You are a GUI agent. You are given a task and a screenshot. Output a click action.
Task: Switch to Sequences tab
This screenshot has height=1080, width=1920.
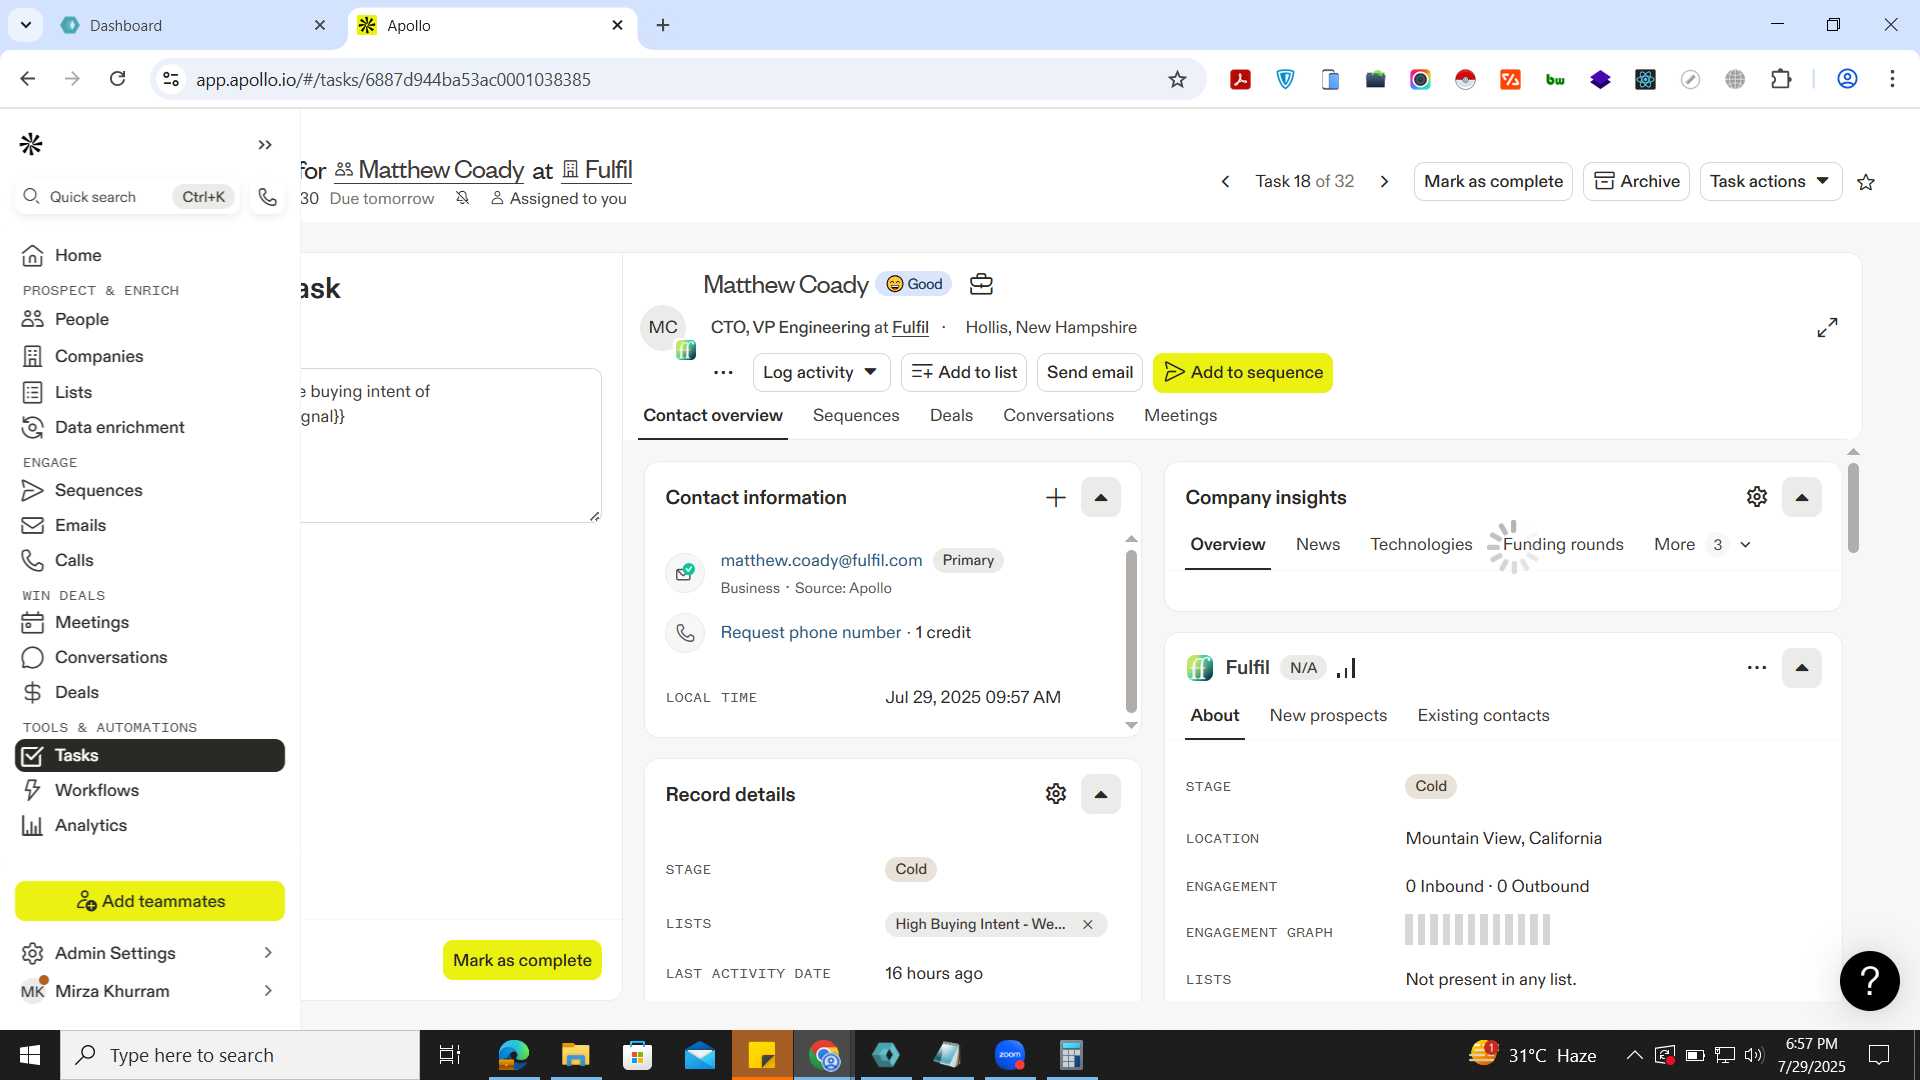(x=856, y=416)
